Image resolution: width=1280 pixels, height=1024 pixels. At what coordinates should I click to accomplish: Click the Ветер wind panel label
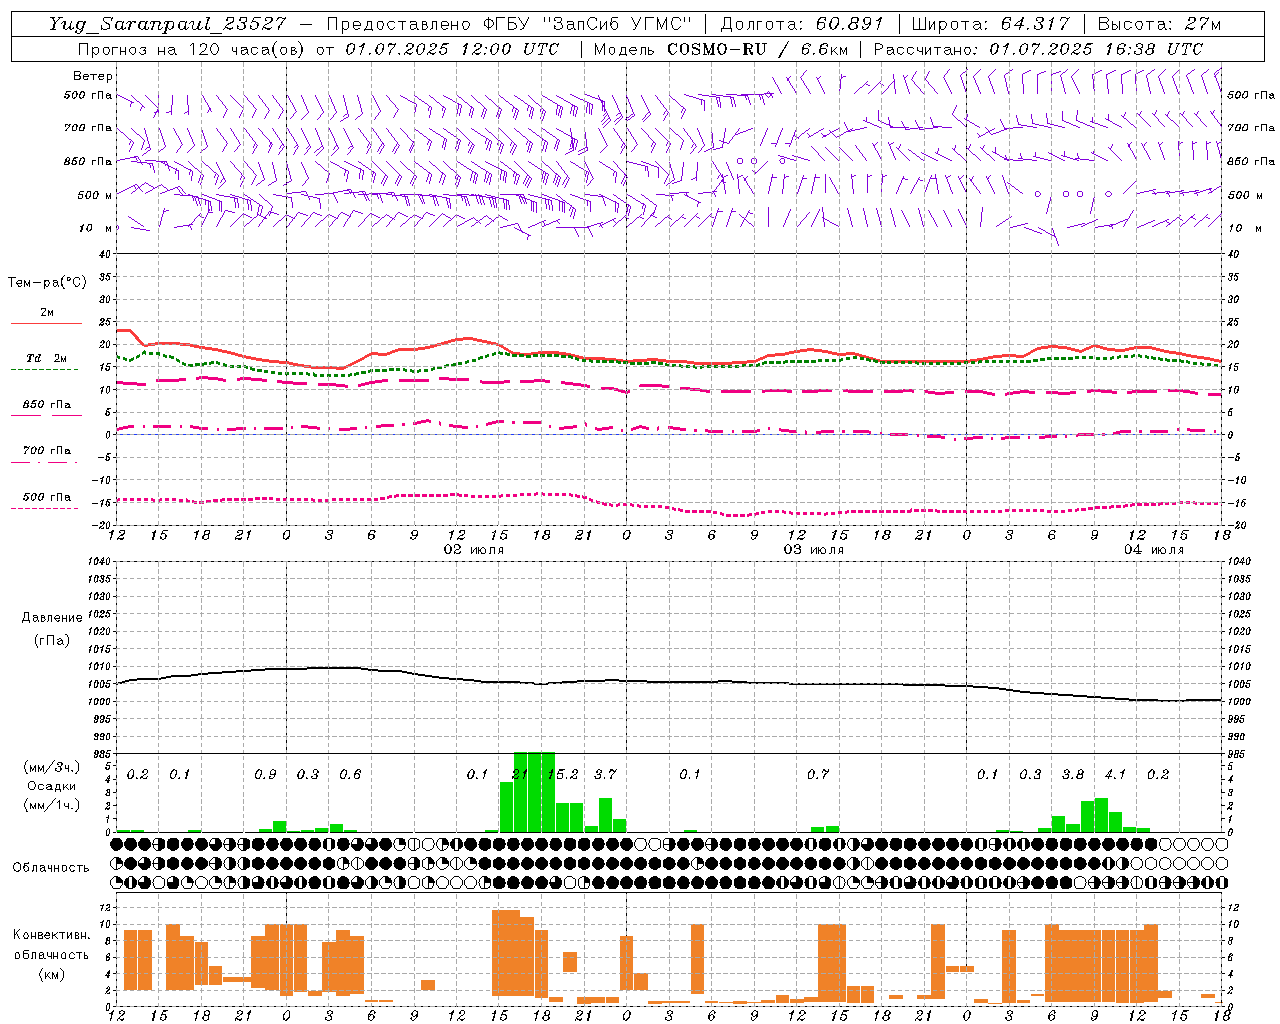coord(93,76)
